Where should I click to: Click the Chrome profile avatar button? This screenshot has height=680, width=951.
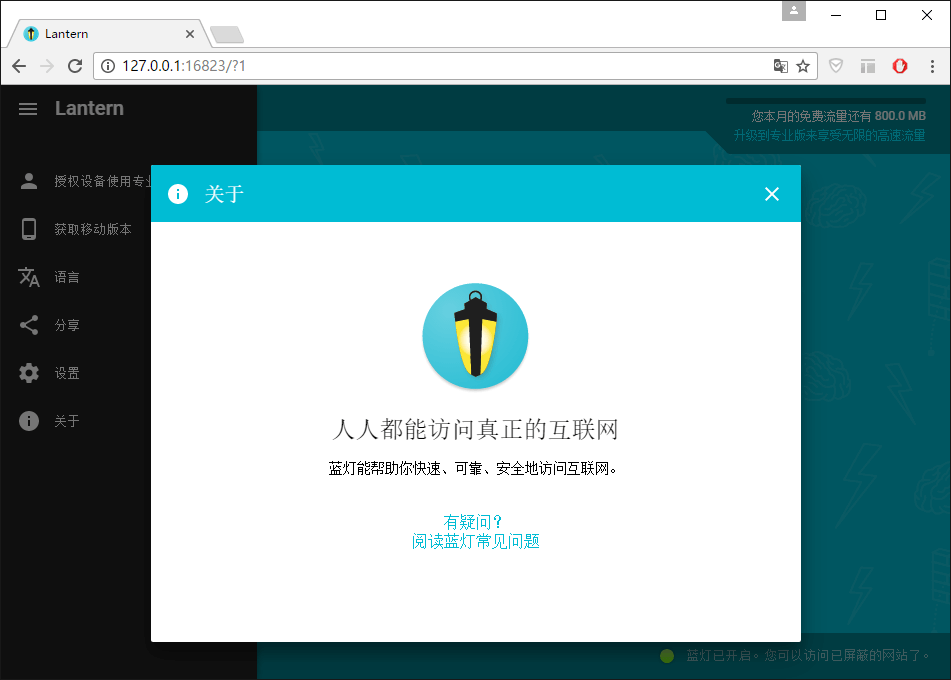(x=793, y=11)
